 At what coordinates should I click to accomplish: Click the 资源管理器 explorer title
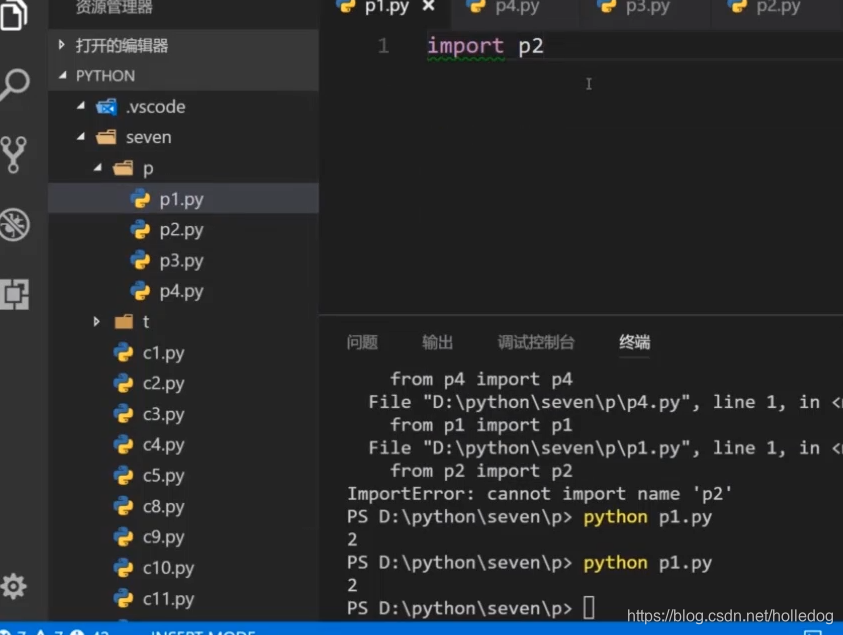(114, 7)
